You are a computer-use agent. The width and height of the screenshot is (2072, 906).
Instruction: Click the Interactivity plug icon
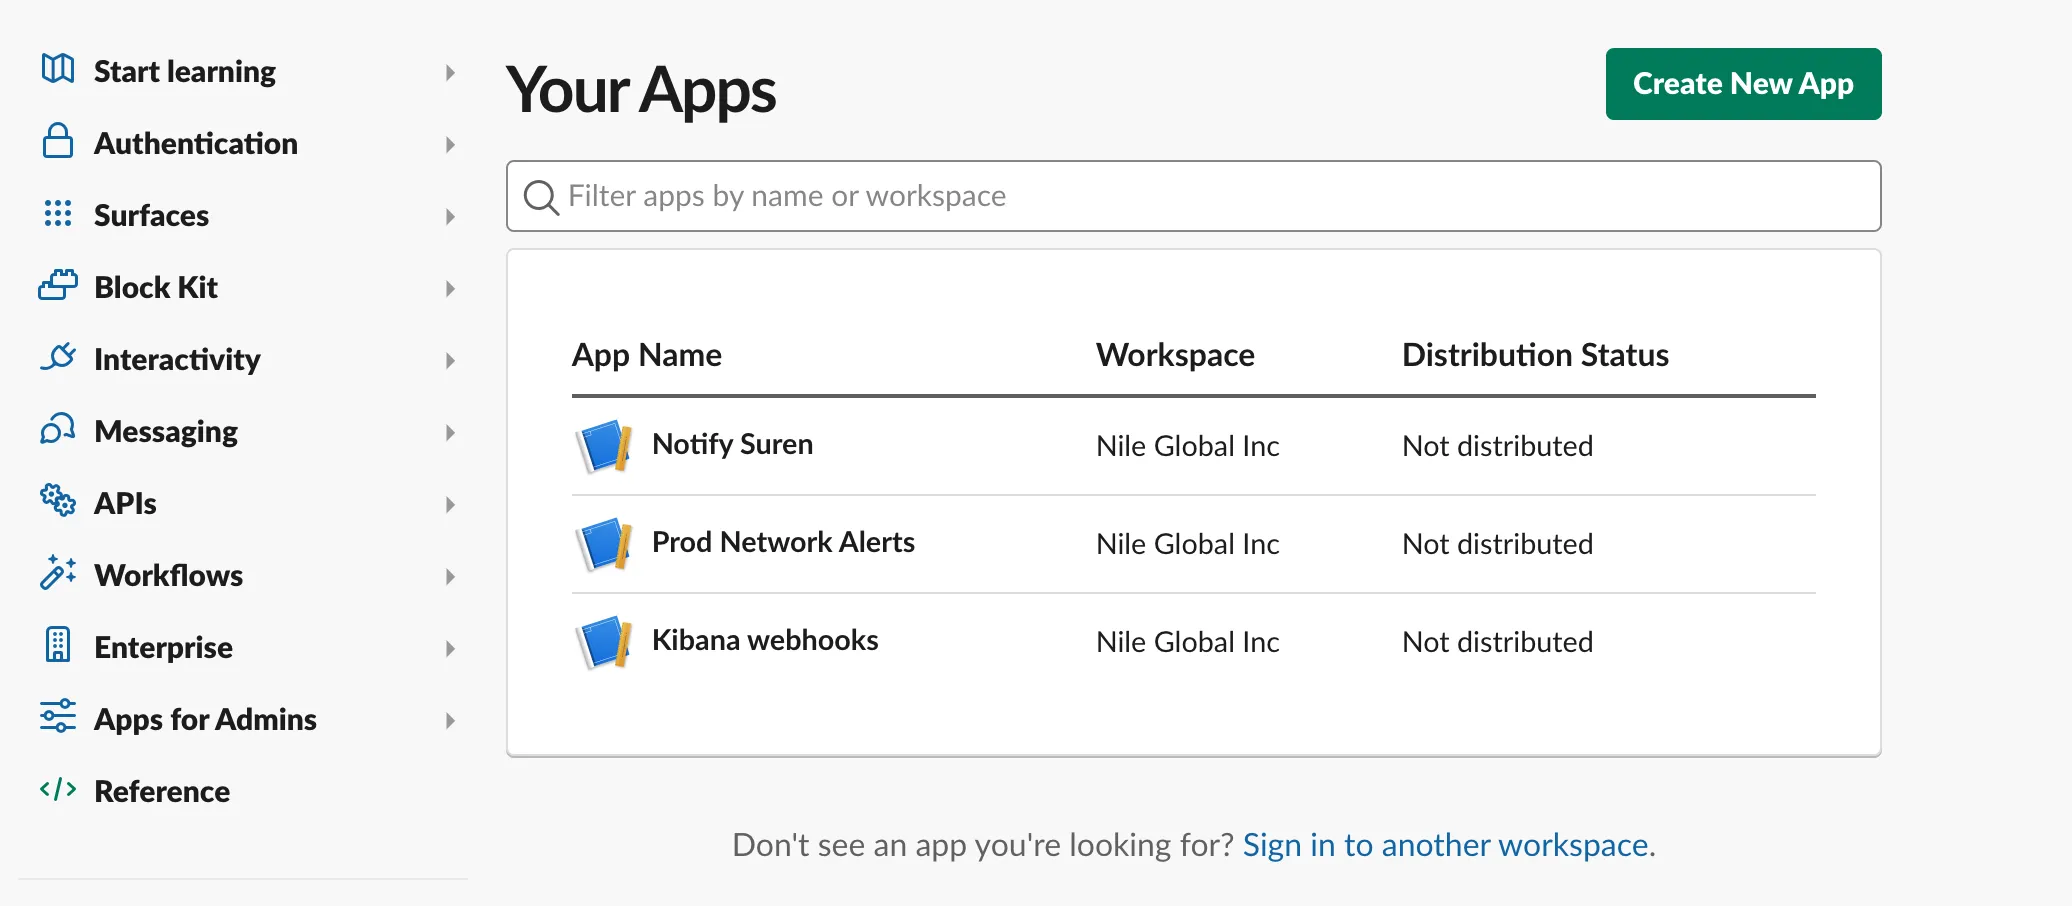point(58,357)
